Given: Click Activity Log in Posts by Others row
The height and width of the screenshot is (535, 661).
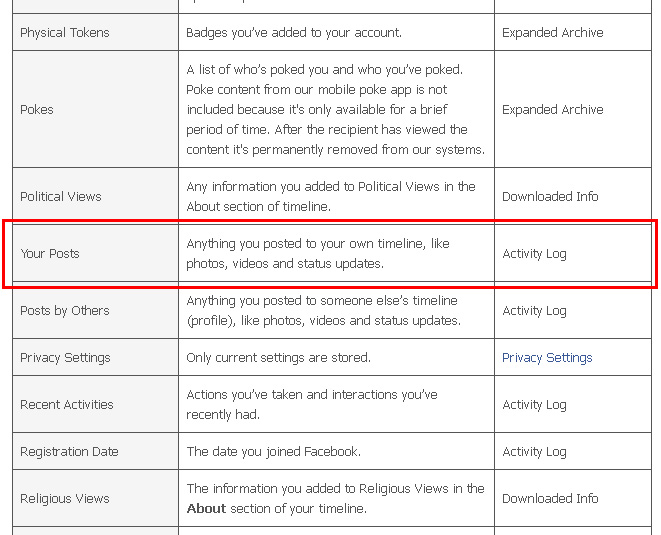Looking at the screenshot, I should pyautogui.click(x=534, y=311).
